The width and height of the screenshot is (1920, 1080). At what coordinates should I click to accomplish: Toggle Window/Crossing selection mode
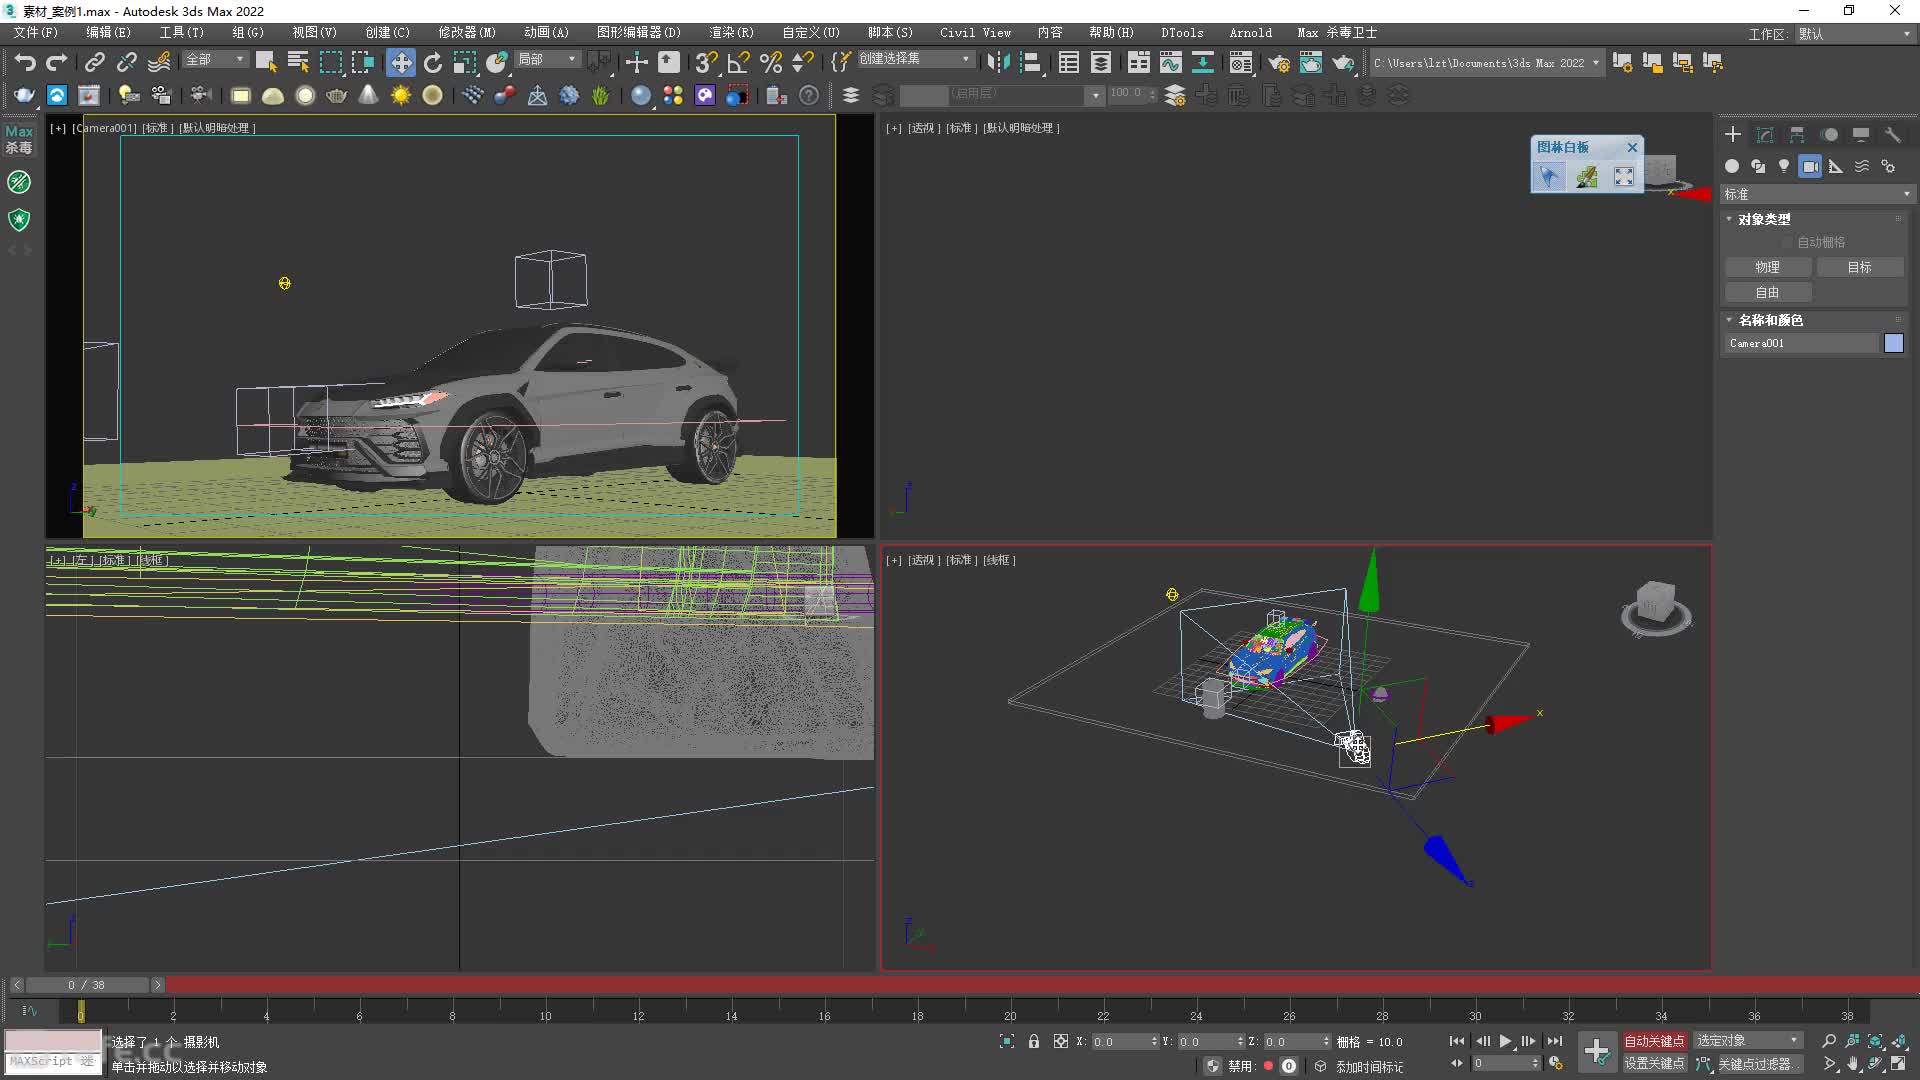[363, 63]
